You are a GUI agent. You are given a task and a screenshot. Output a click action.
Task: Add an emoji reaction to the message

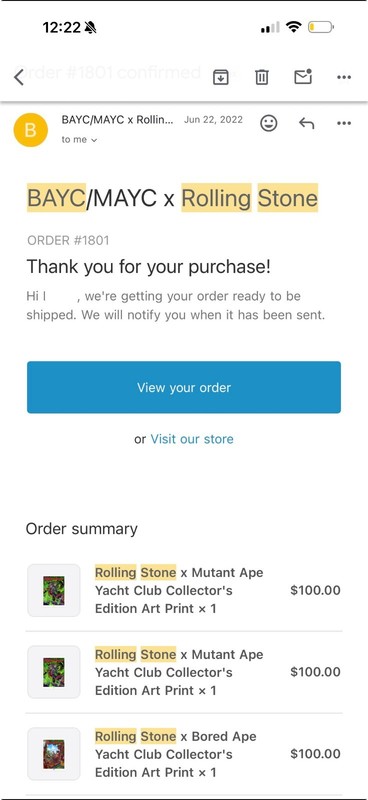coord(268,123)
